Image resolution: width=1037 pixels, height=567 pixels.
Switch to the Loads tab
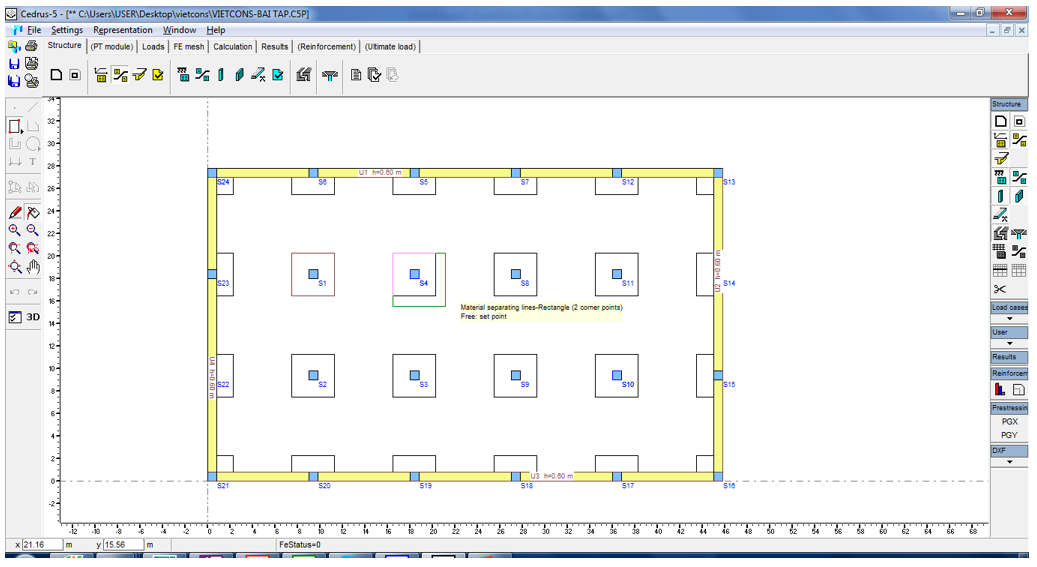click(x=153, y=46)
